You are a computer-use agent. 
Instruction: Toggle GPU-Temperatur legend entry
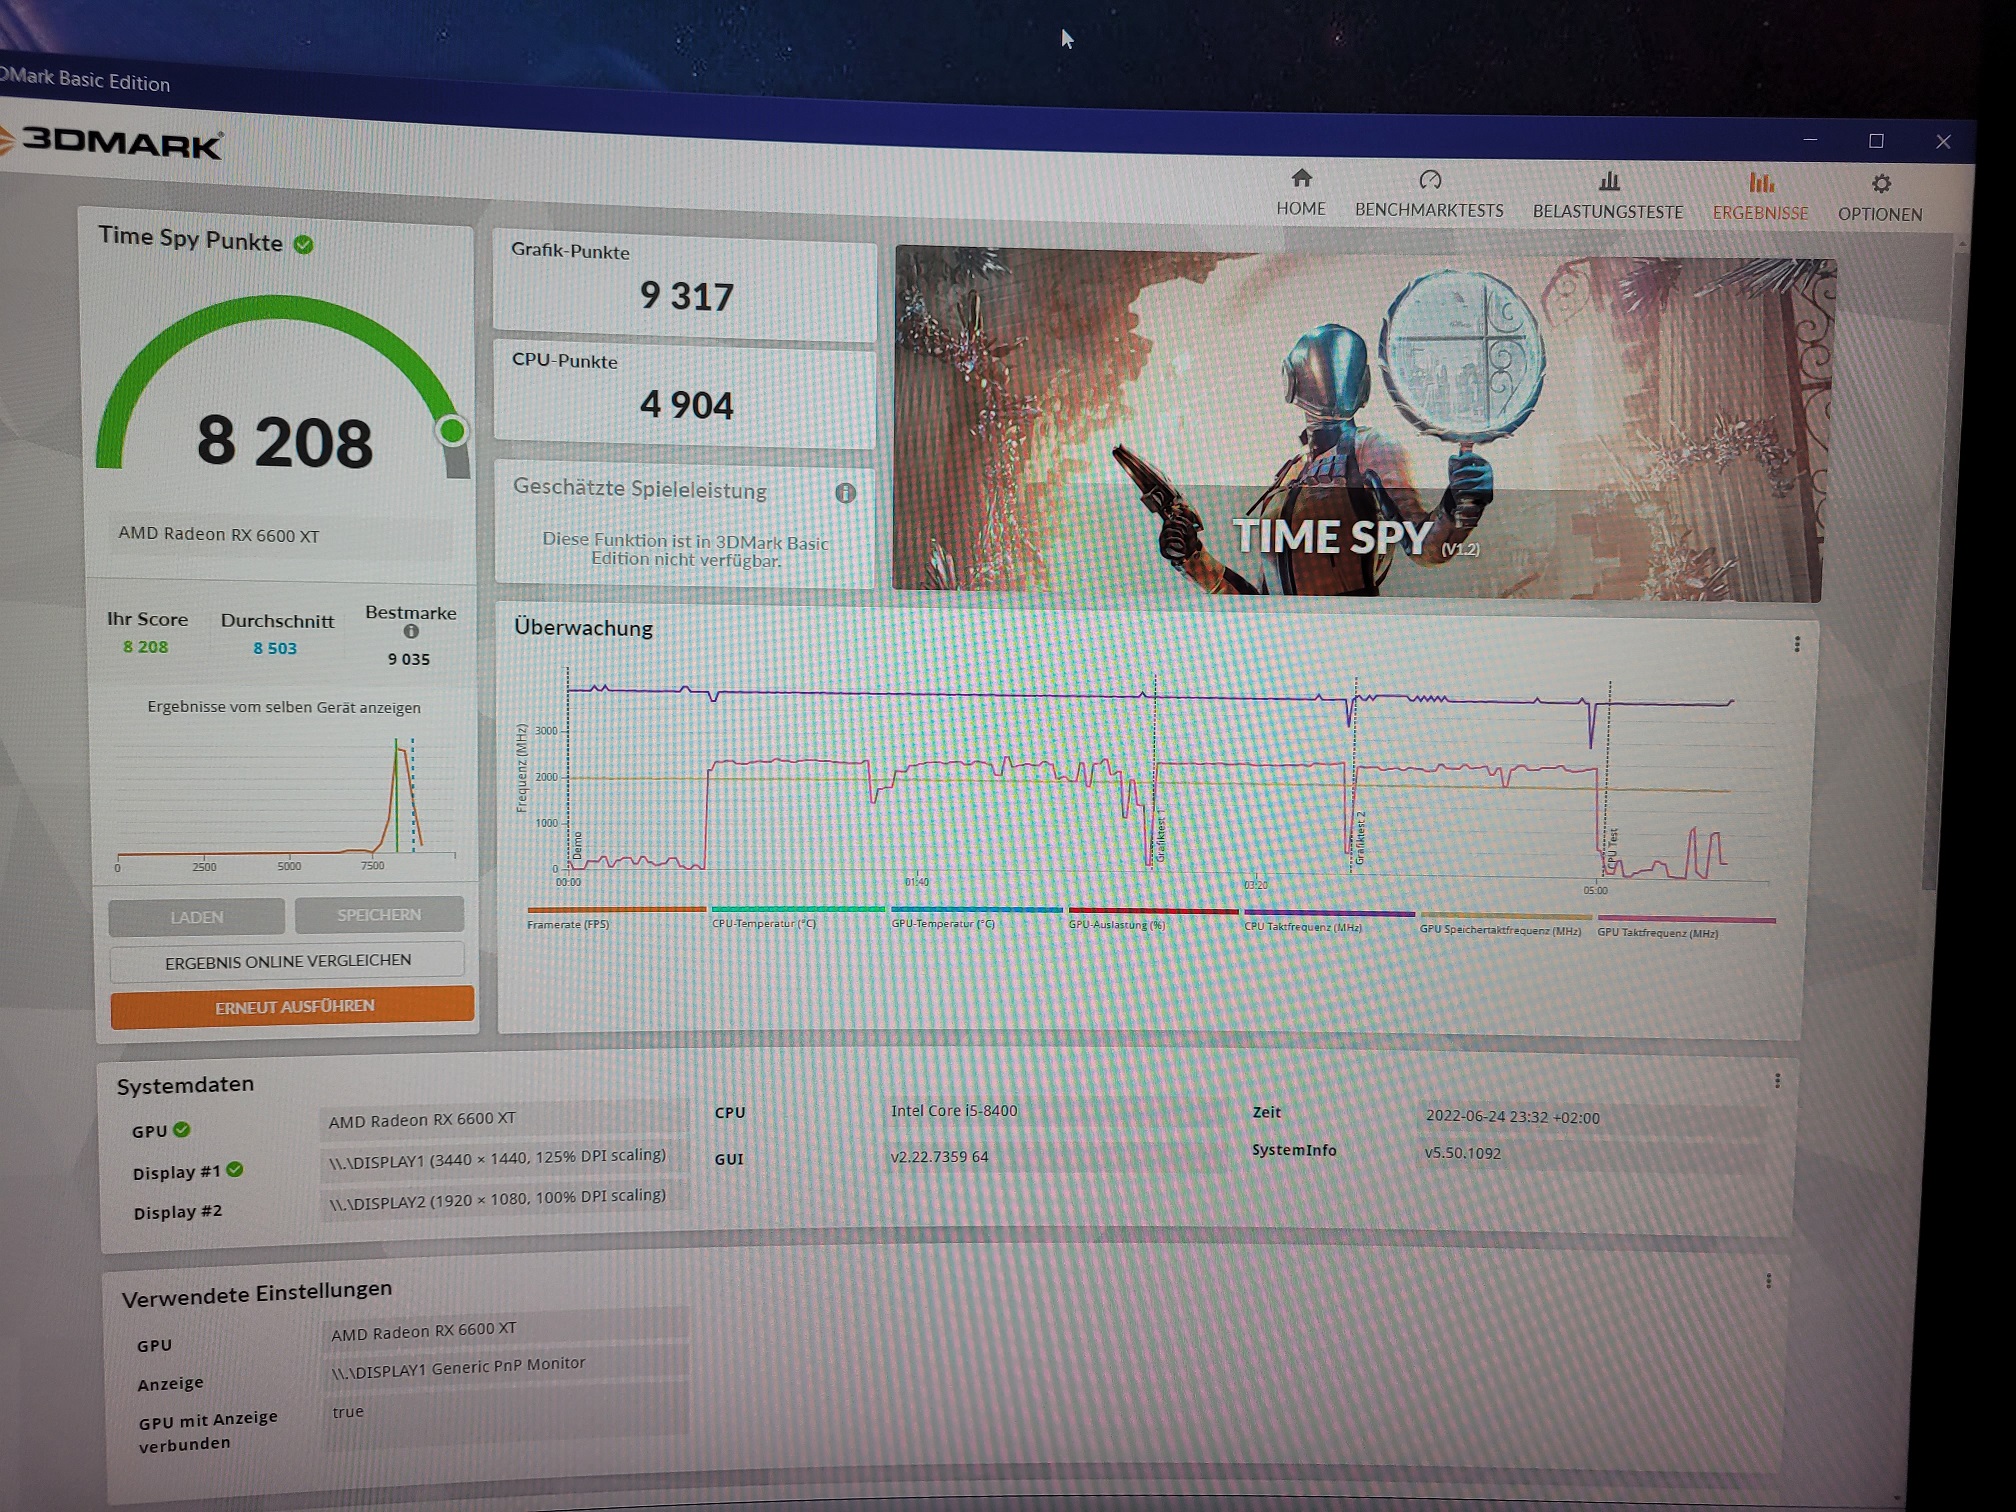(x=942, y=924)
